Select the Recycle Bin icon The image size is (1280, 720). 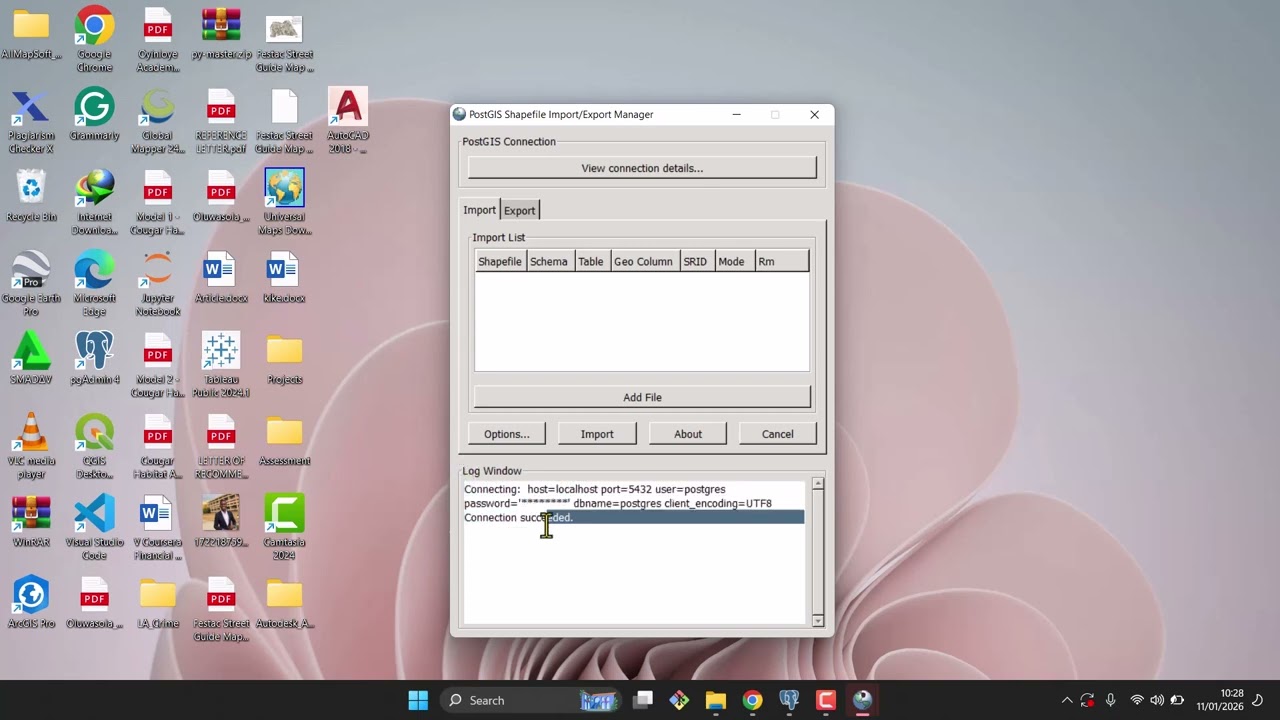[31, 196]
